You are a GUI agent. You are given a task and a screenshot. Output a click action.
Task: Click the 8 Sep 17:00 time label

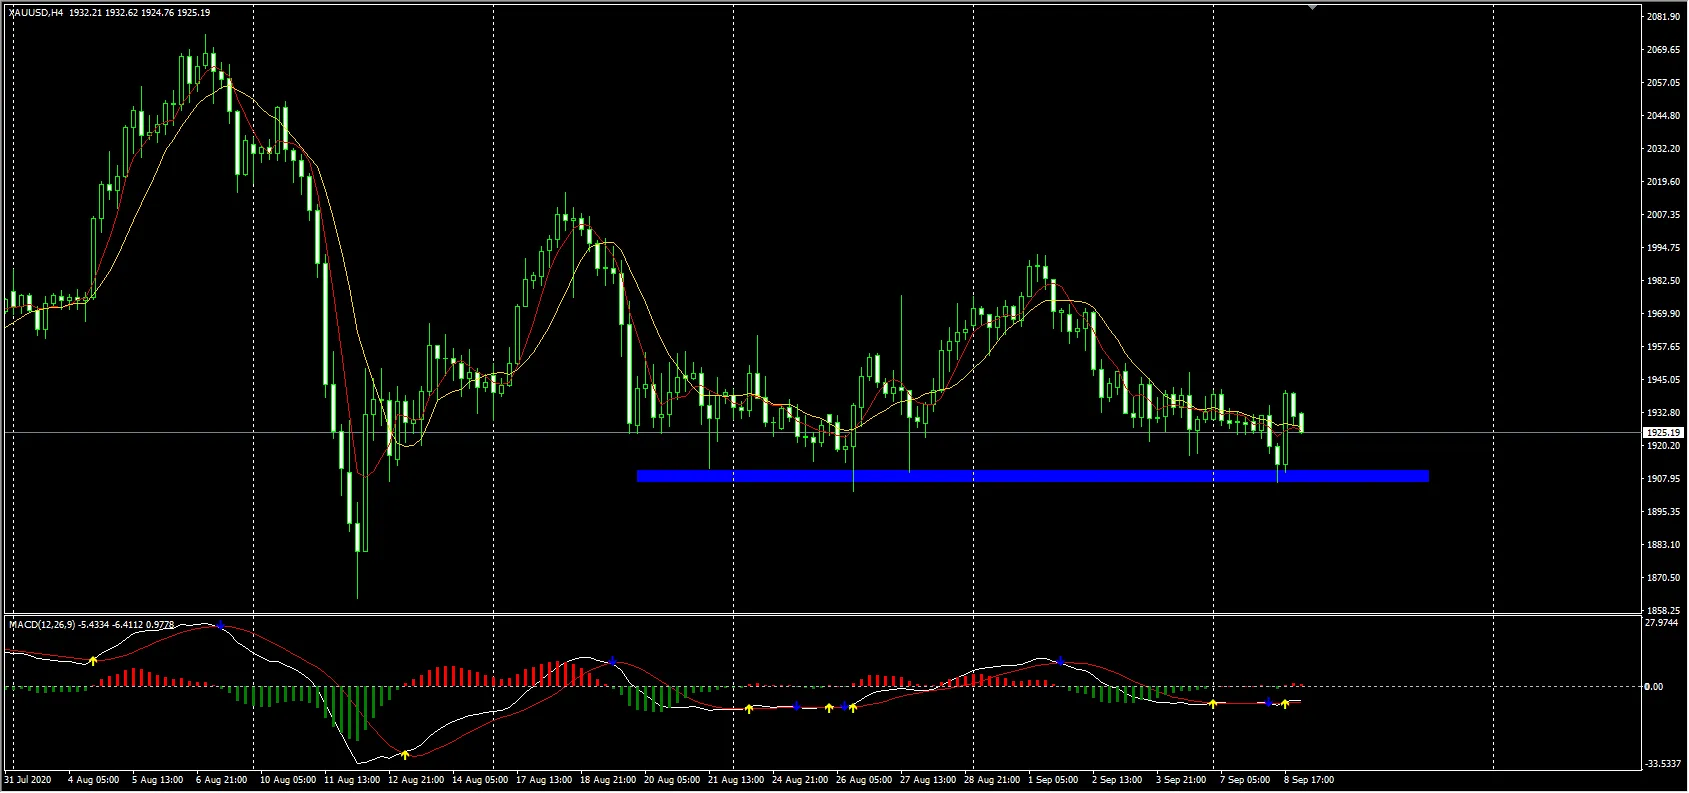tap(1309, 780)
